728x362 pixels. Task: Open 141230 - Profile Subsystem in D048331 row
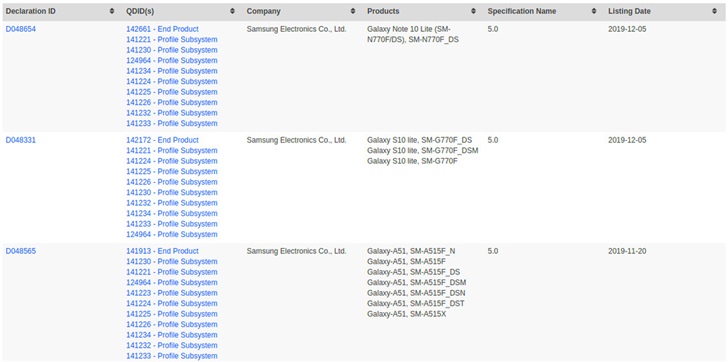coord(172,192)
